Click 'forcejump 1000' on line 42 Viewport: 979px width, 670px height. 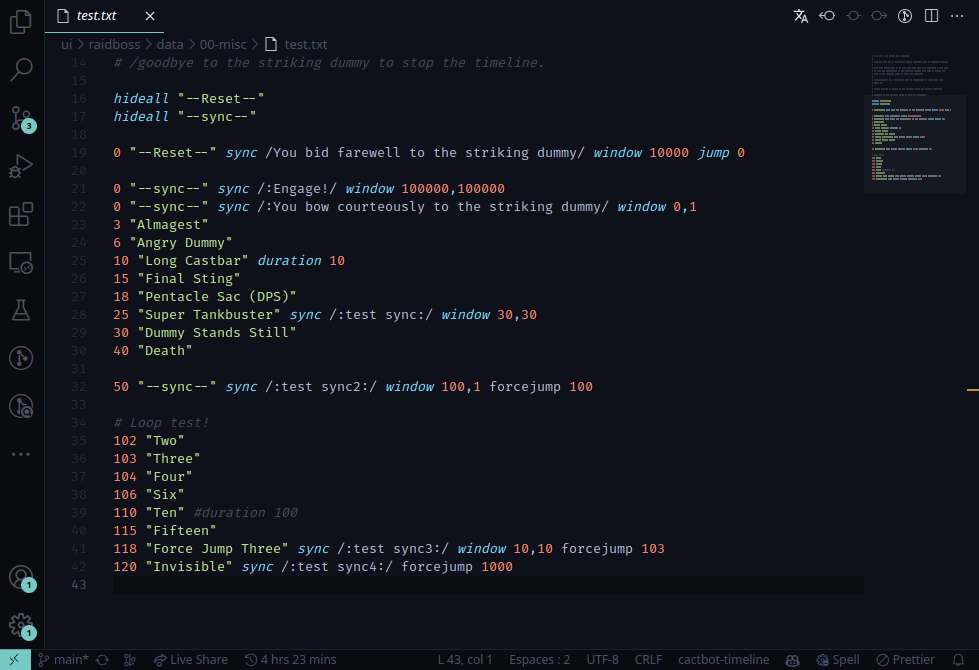pos(457,566)
